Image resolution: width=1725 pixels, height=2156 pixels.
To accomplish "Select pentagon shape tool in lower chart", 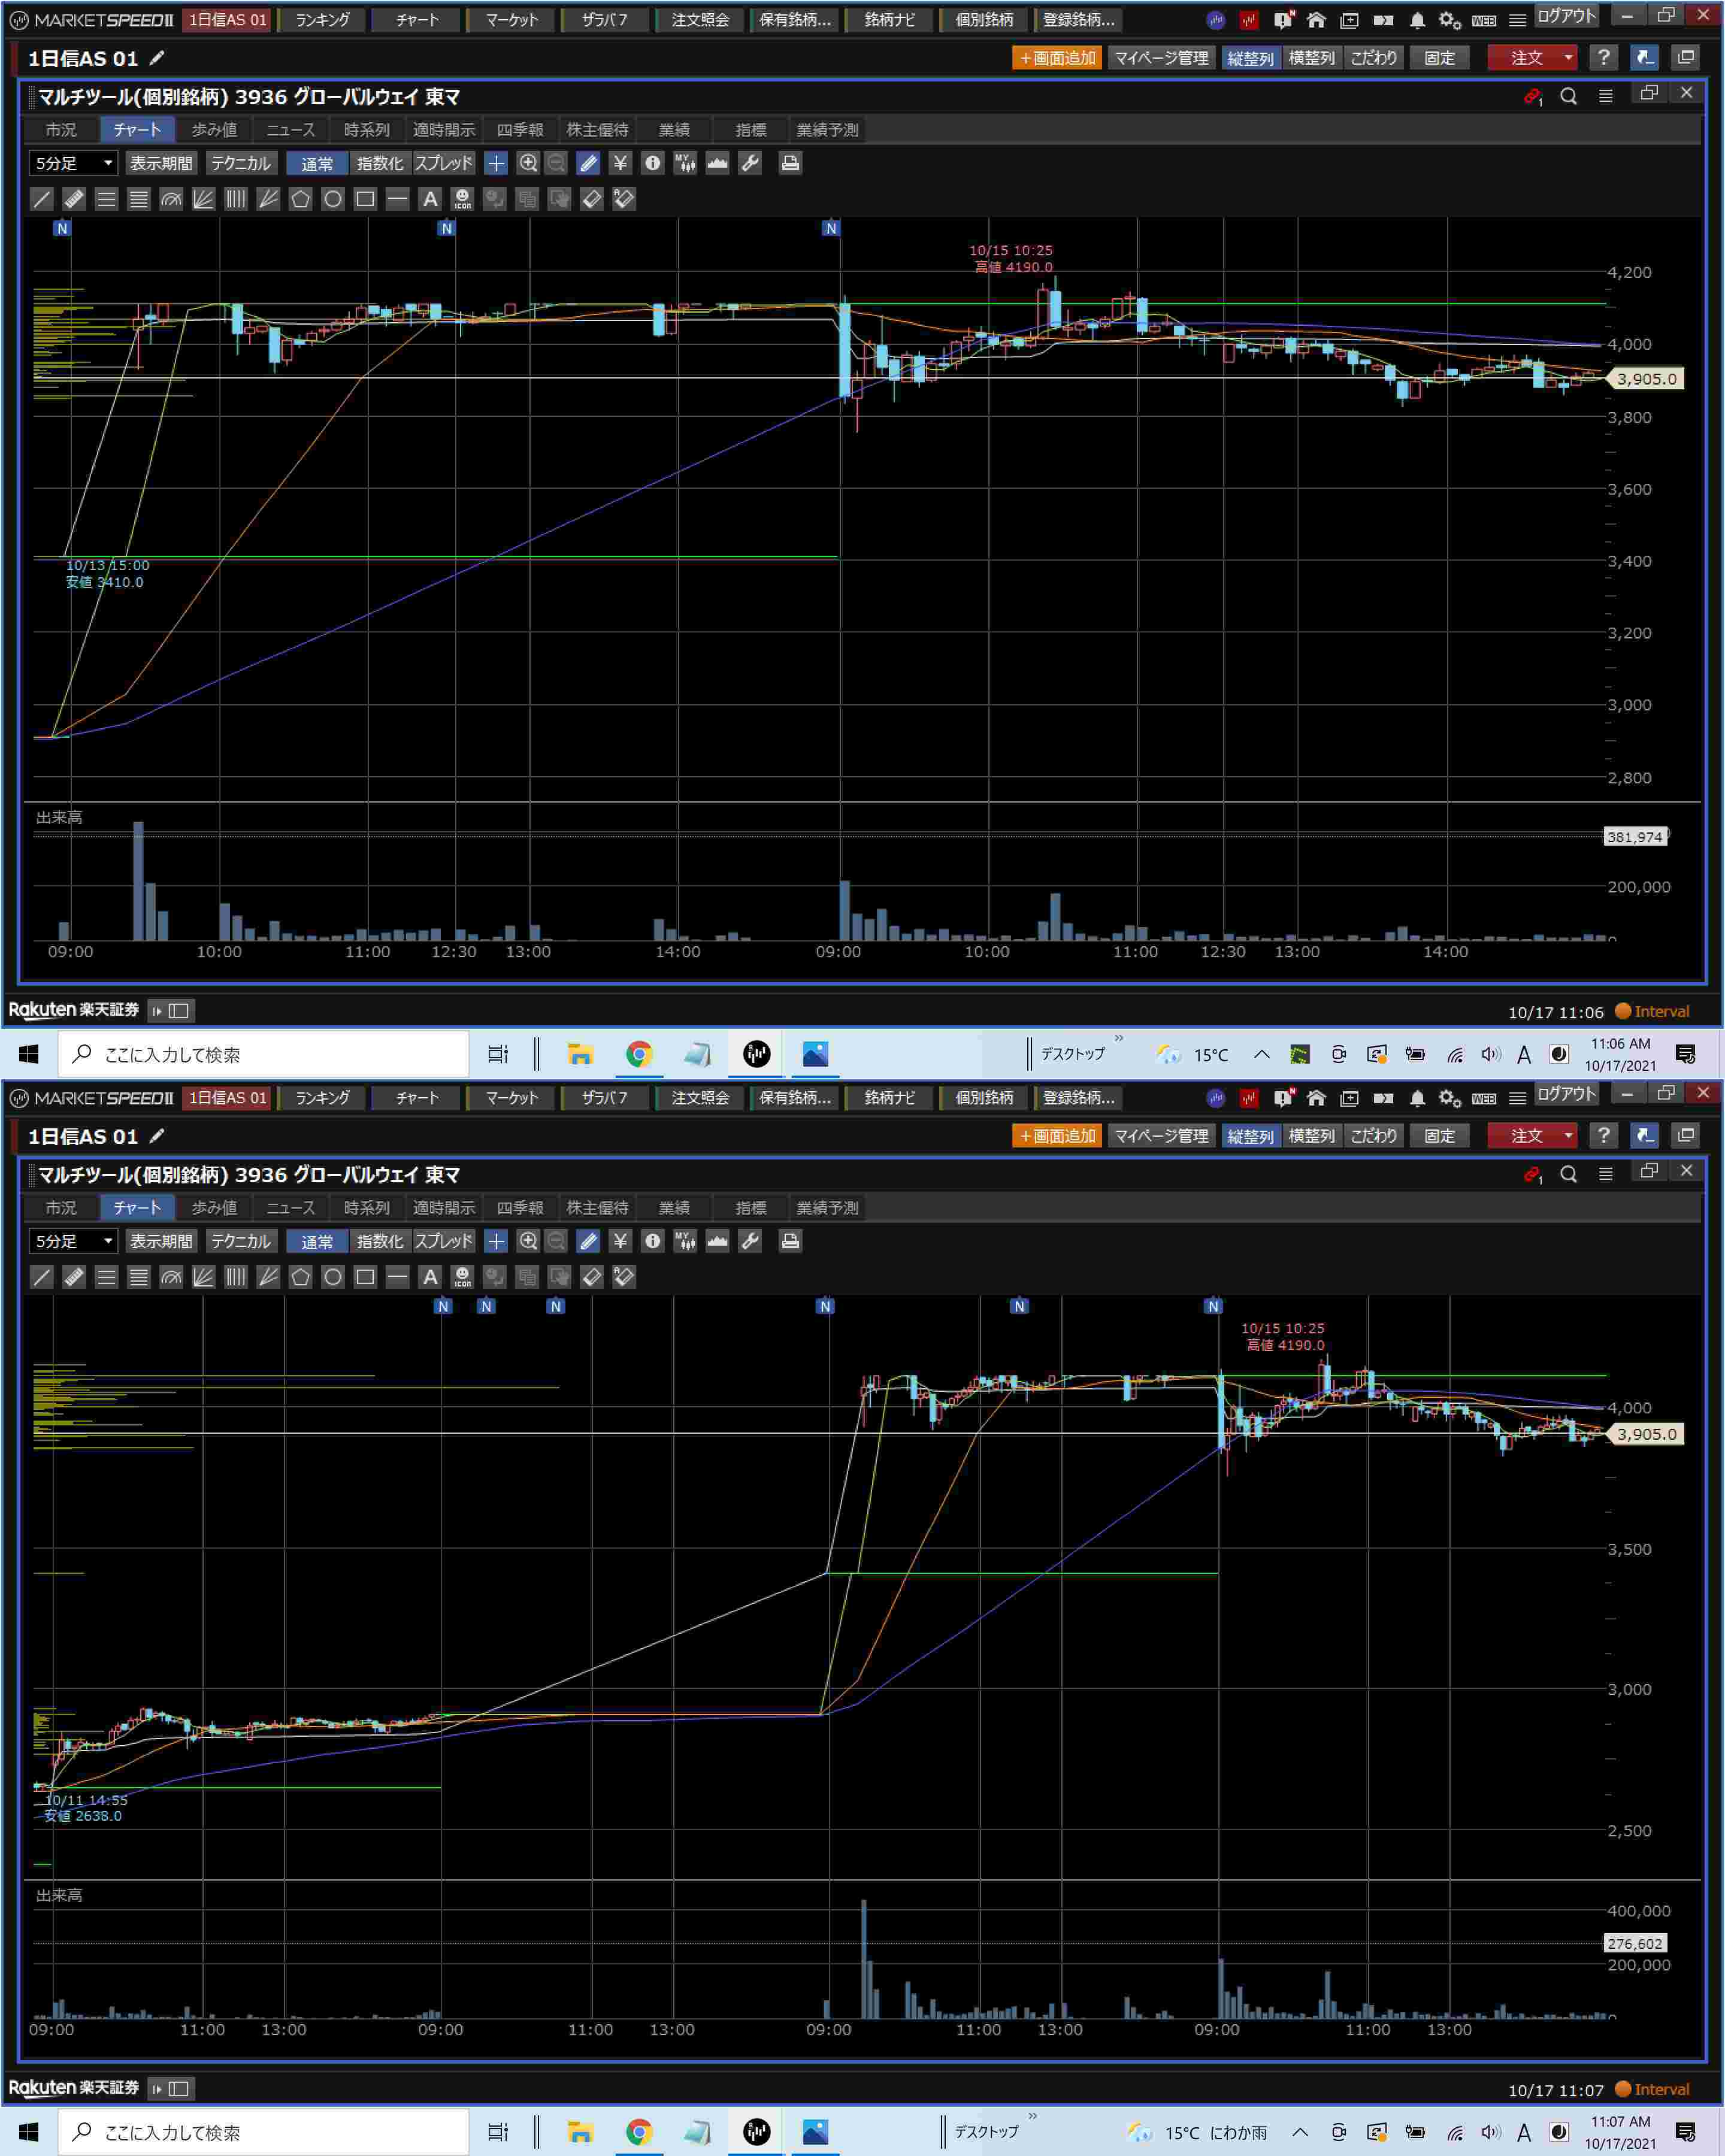I will coord(300,1277).
